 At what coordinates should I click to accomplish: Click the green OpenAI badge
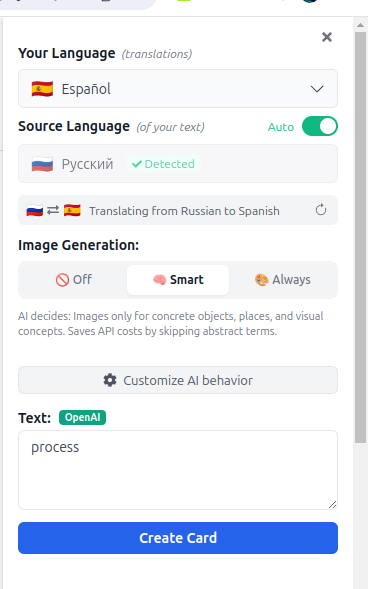pyautogui.click(x=82, y=417)
